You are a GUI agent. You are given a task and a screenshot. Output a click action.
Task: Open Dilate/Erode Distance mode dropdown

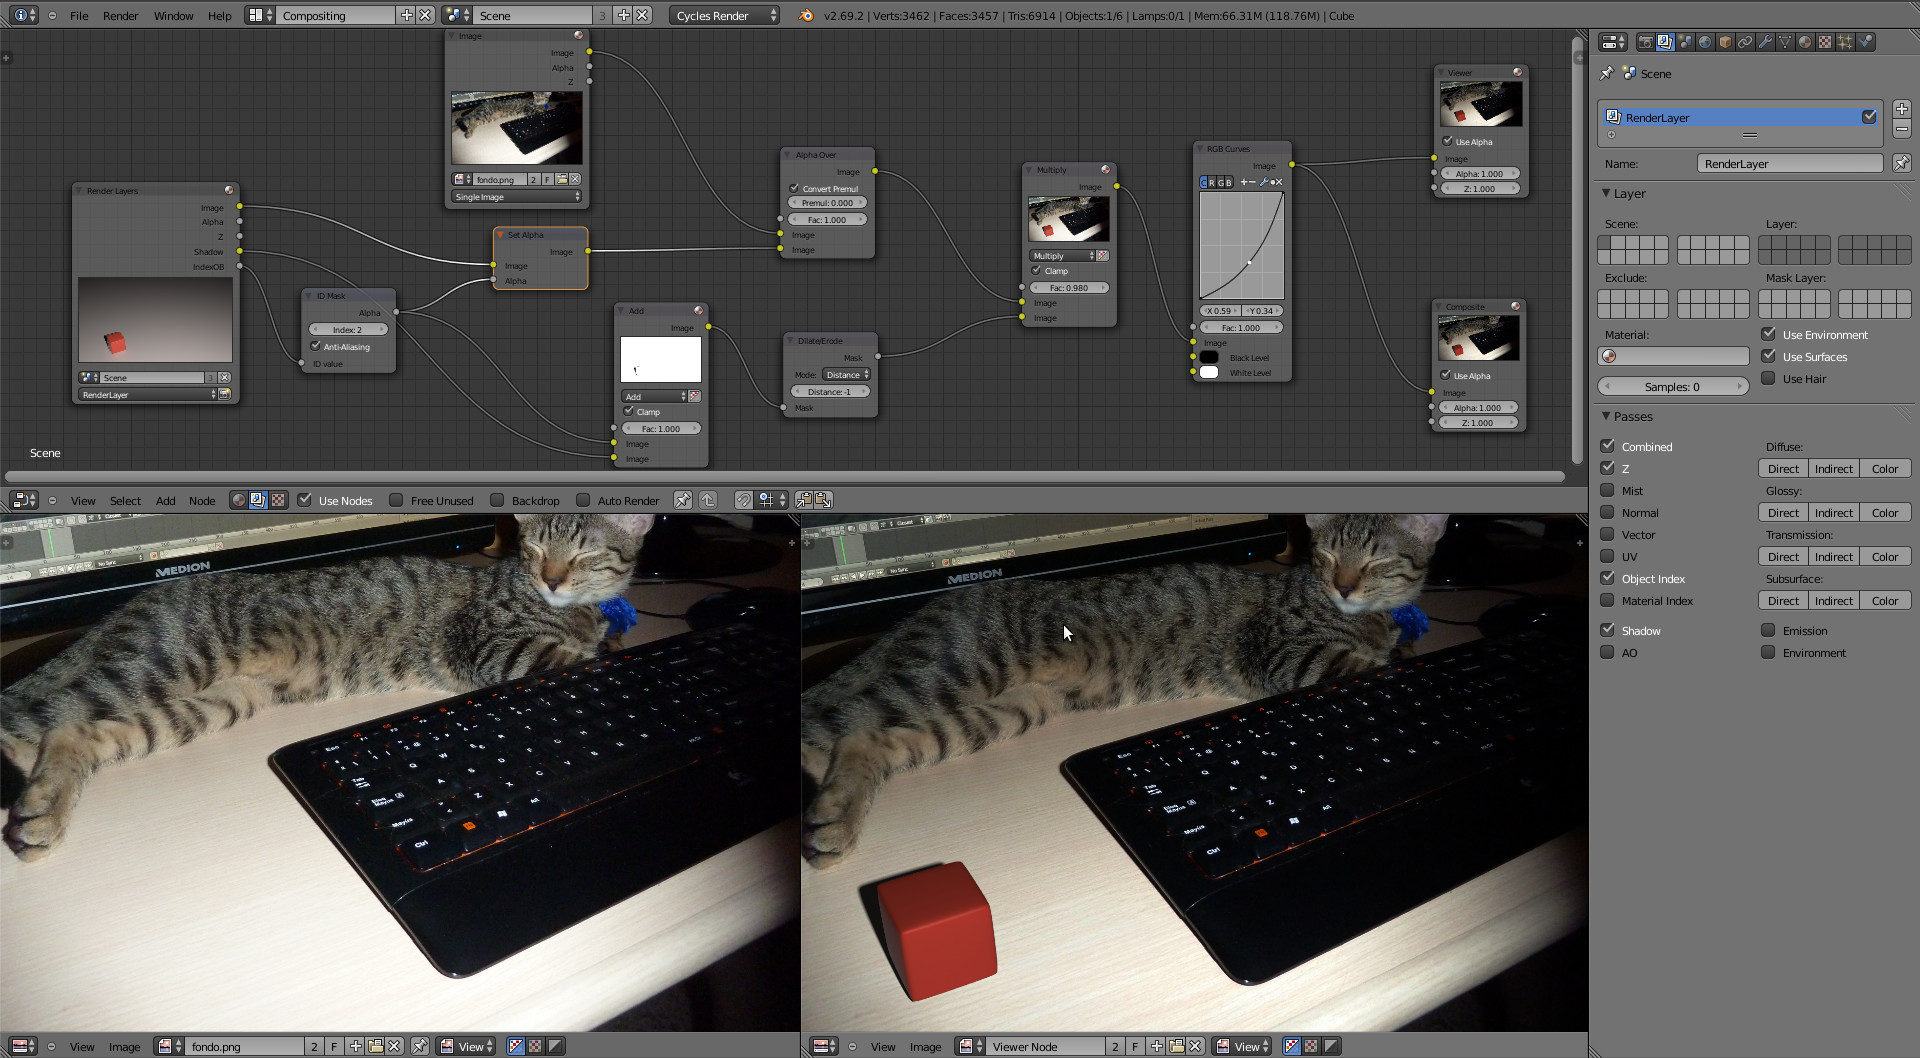(846, 375)
